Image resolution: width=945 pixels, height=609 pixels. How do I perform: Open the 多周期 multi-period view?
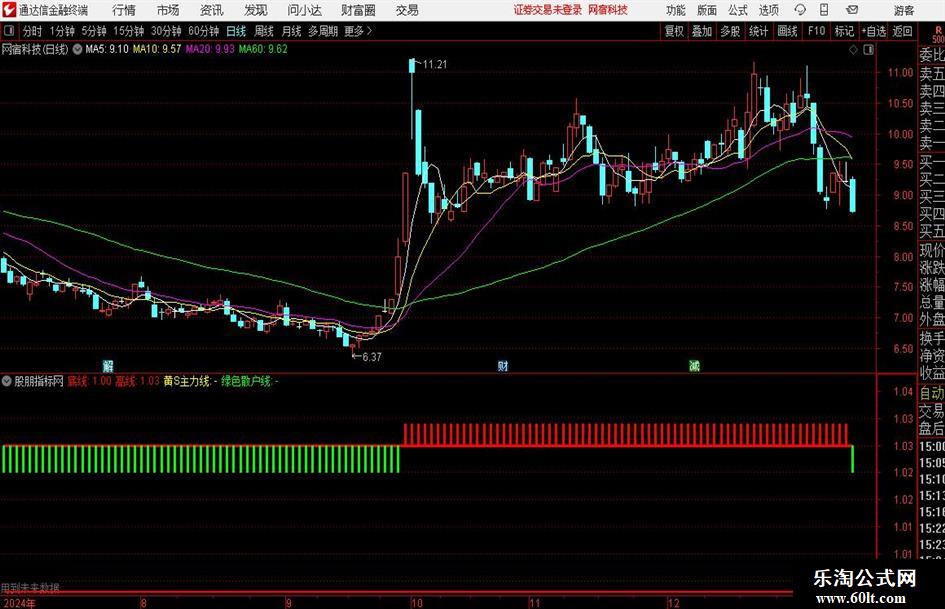pyautogui.click(x=323, y=31)
